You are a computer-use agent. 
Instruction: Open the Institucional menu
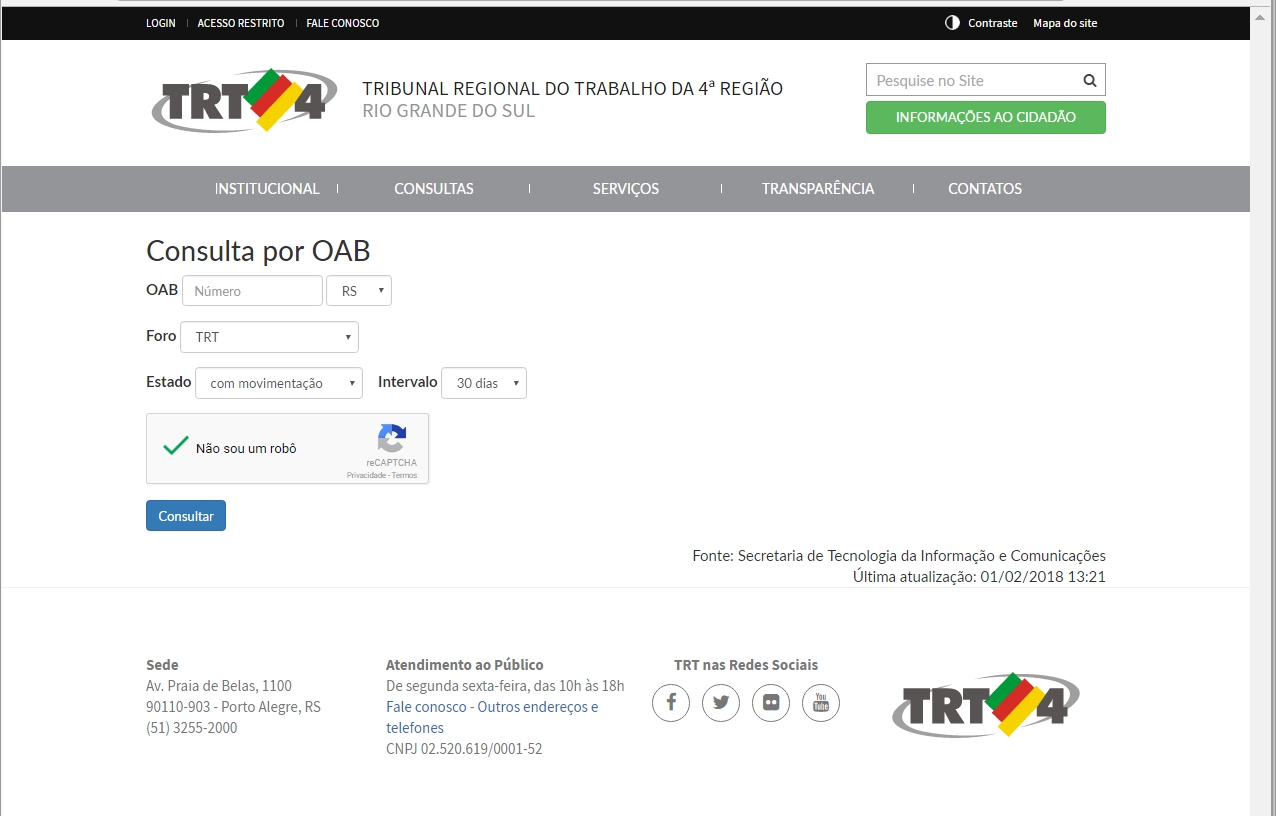267,189
